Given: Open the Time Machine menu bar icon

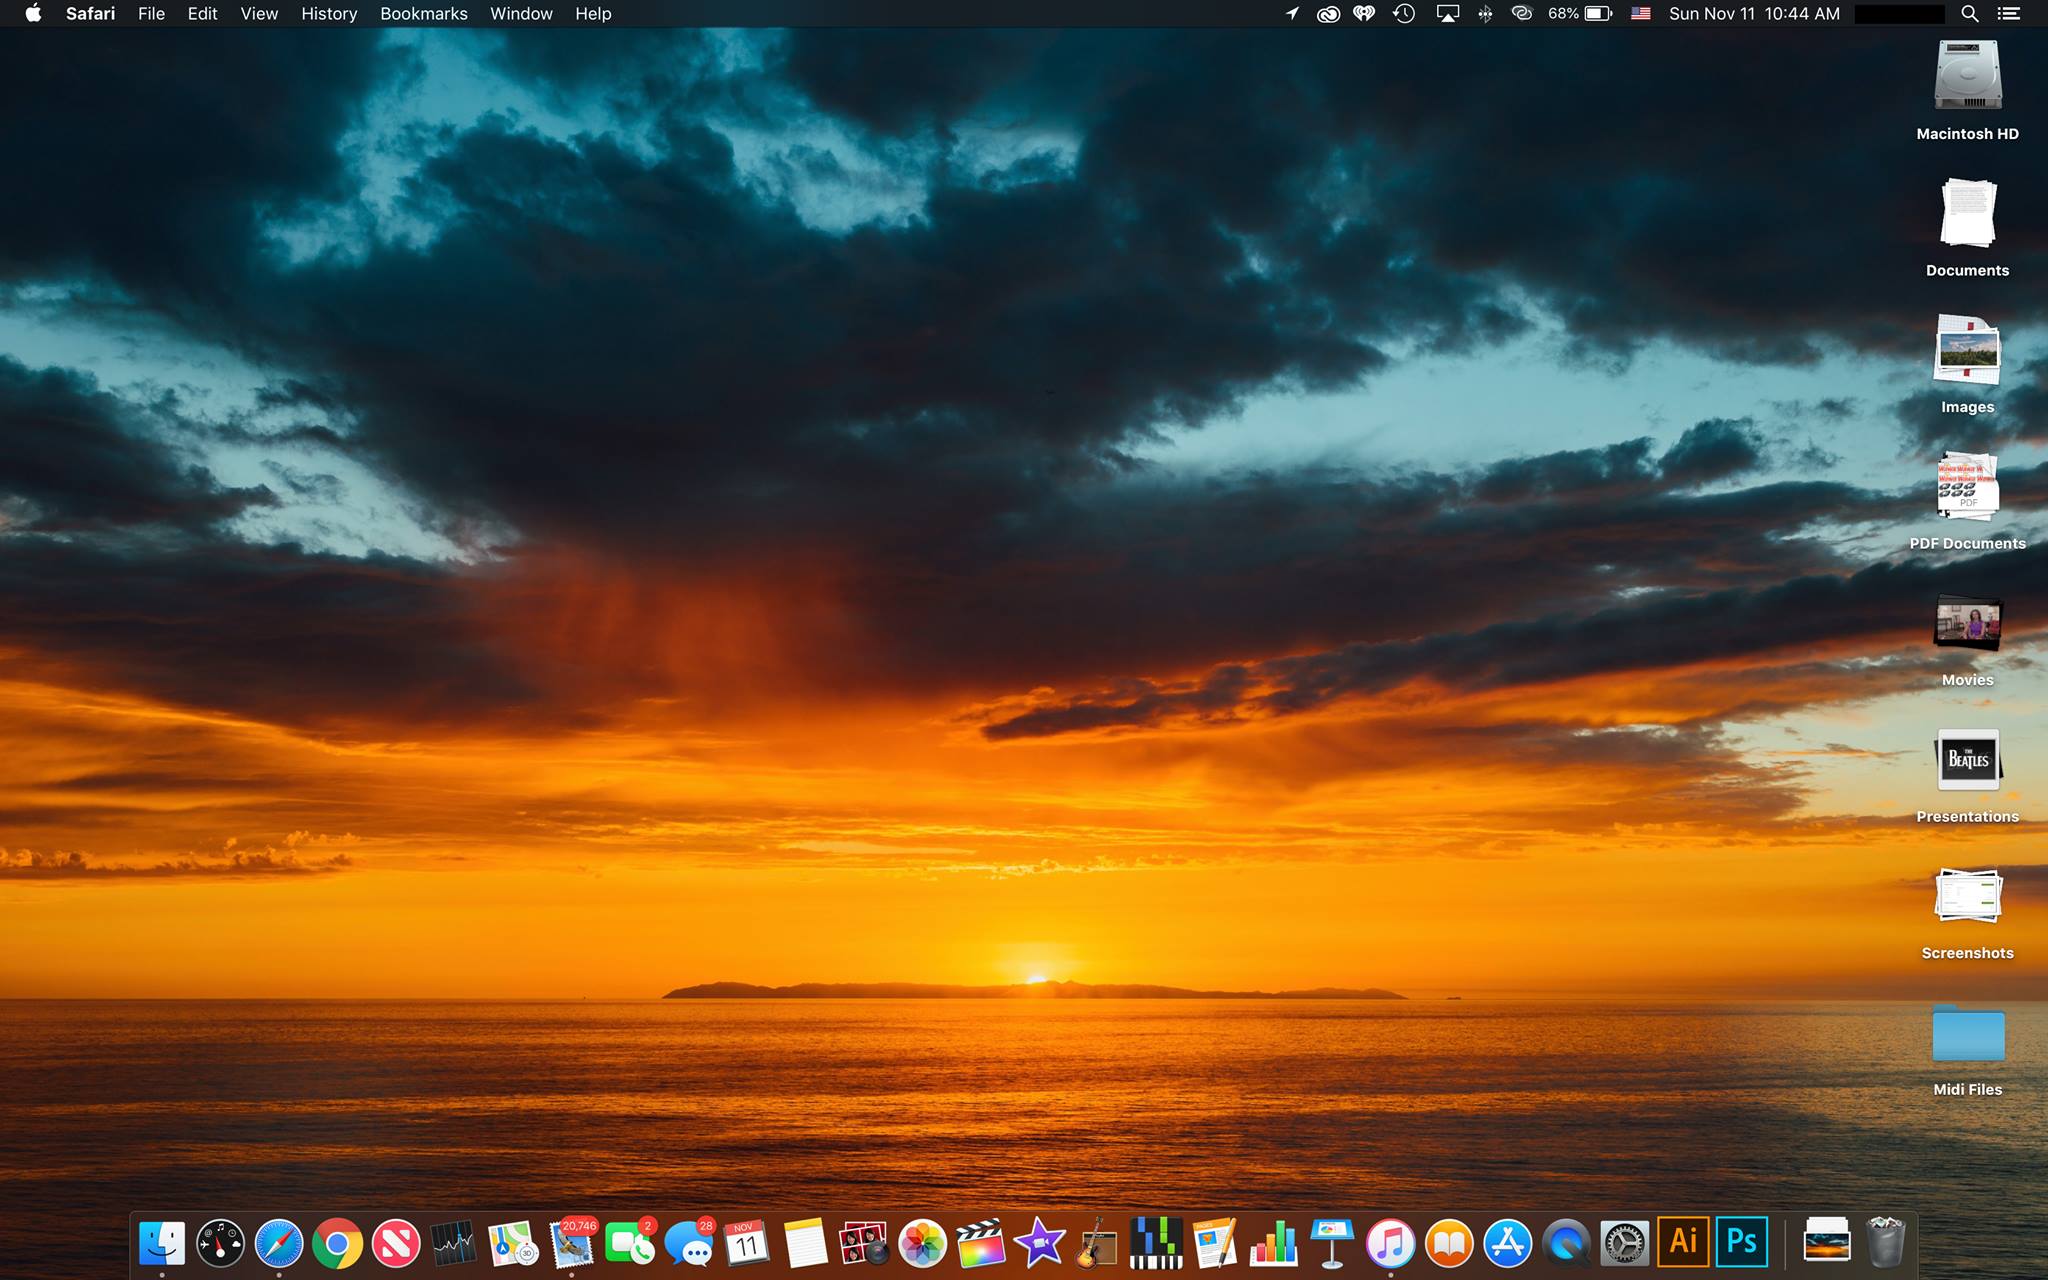Looking at the screenshot, I should coord(1404,14).
